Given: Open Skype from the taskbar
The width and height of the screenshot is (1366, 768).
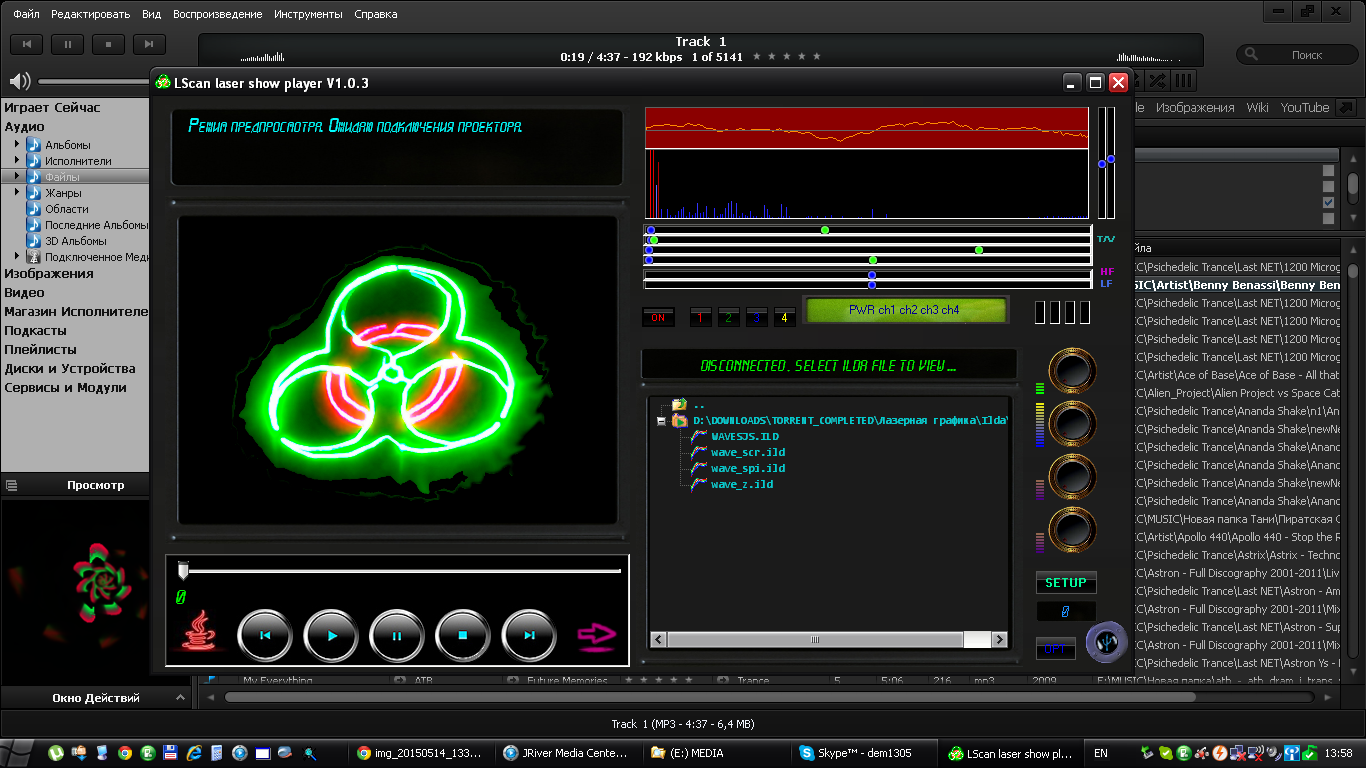Looking at the screenshot, I should tap(863, 753).
